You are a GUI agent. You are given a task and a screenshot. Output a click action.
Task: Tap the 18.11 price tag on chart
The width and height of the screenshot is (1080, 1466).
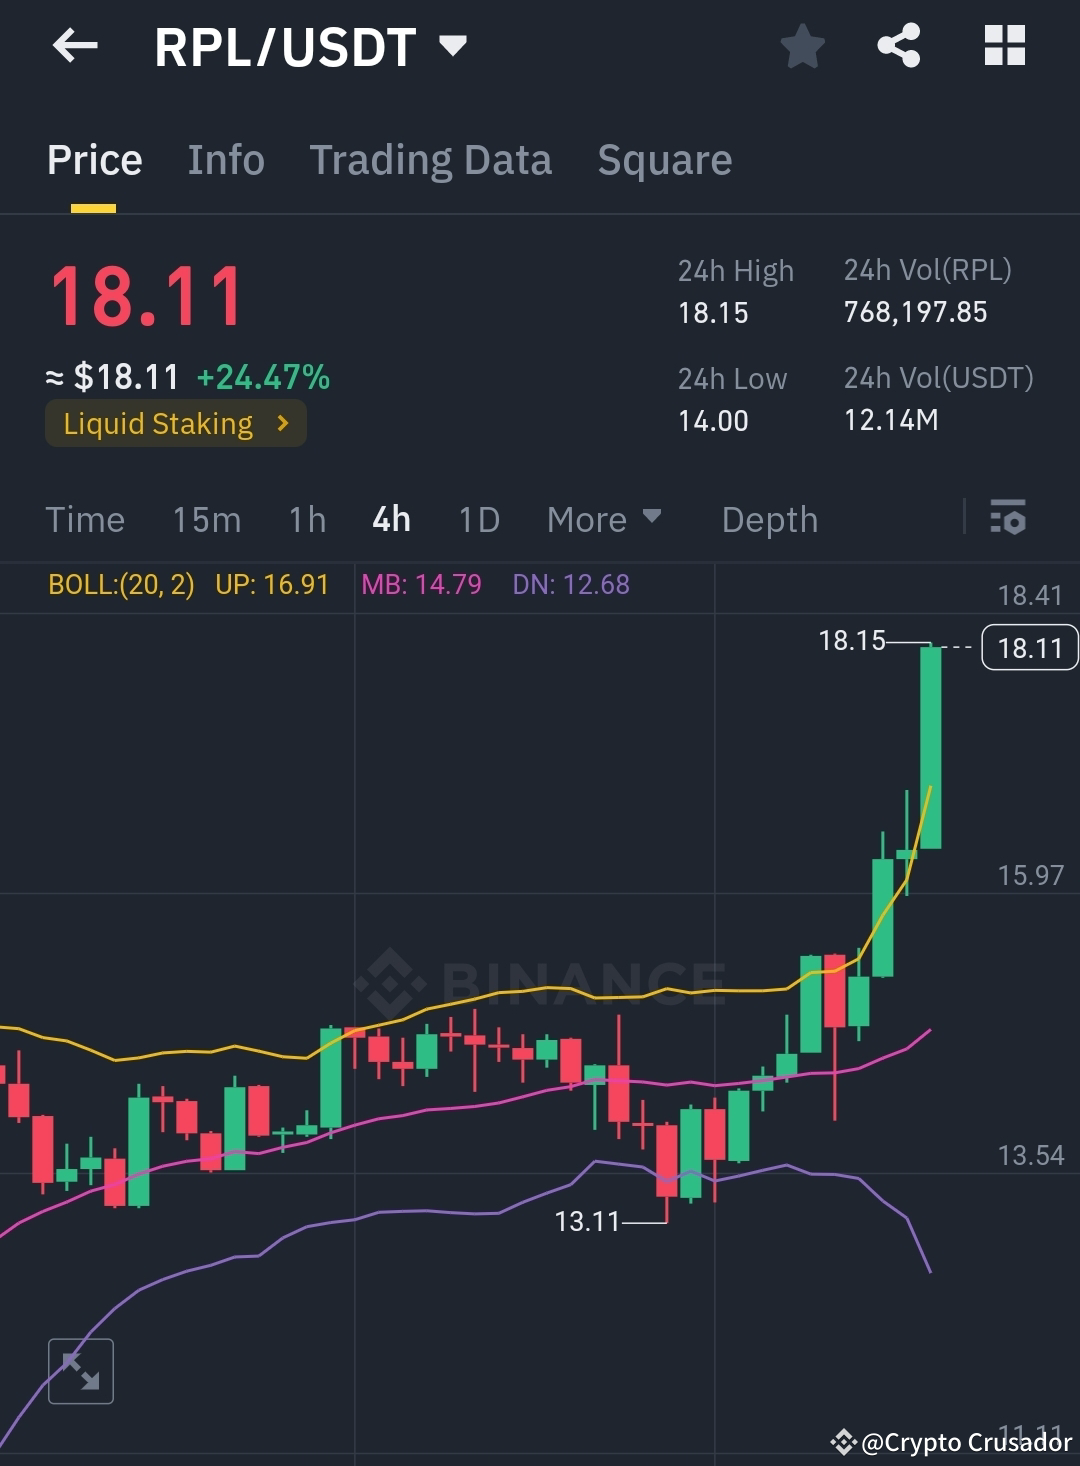coord(1029,648)
